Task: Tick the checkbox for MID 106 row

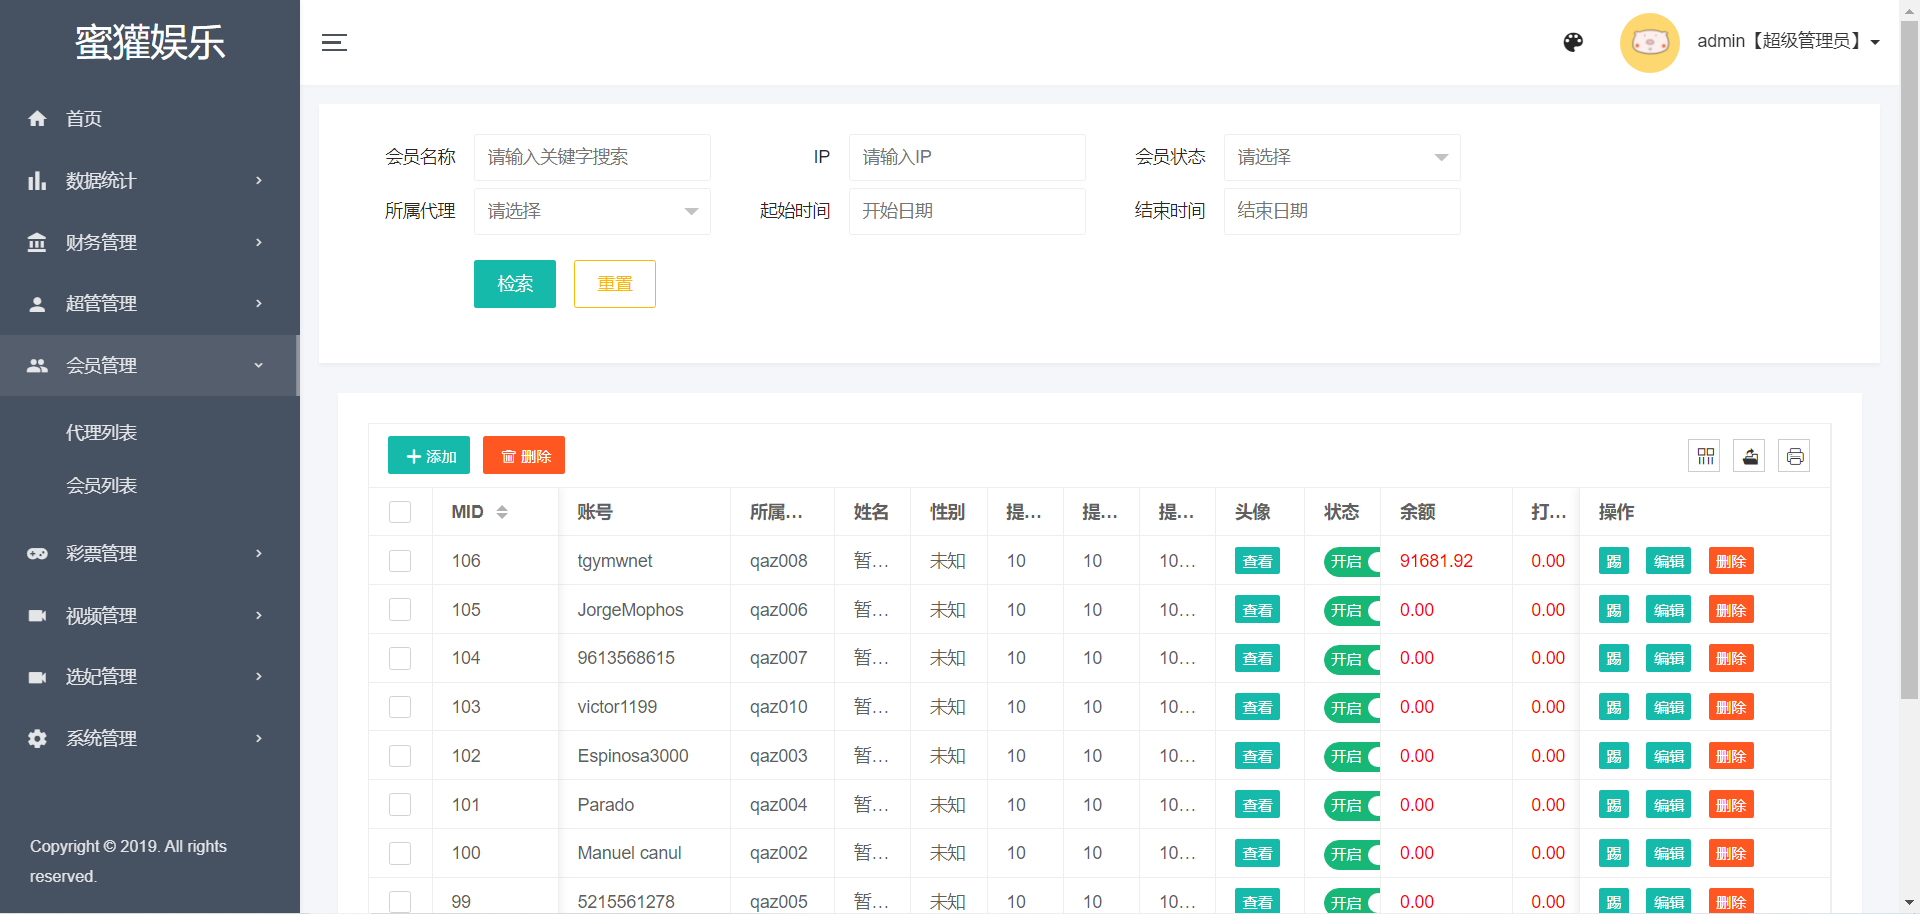Action: coord(400,561)
